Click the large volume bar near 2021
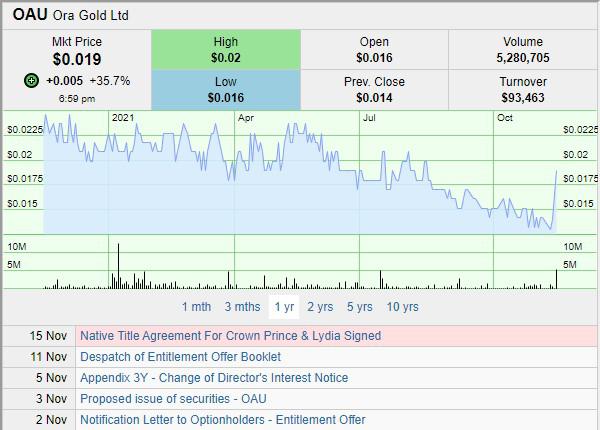Image resolution: width=600 pixels, height=430 pixels. pyautogui.click(x=118, y=266)
